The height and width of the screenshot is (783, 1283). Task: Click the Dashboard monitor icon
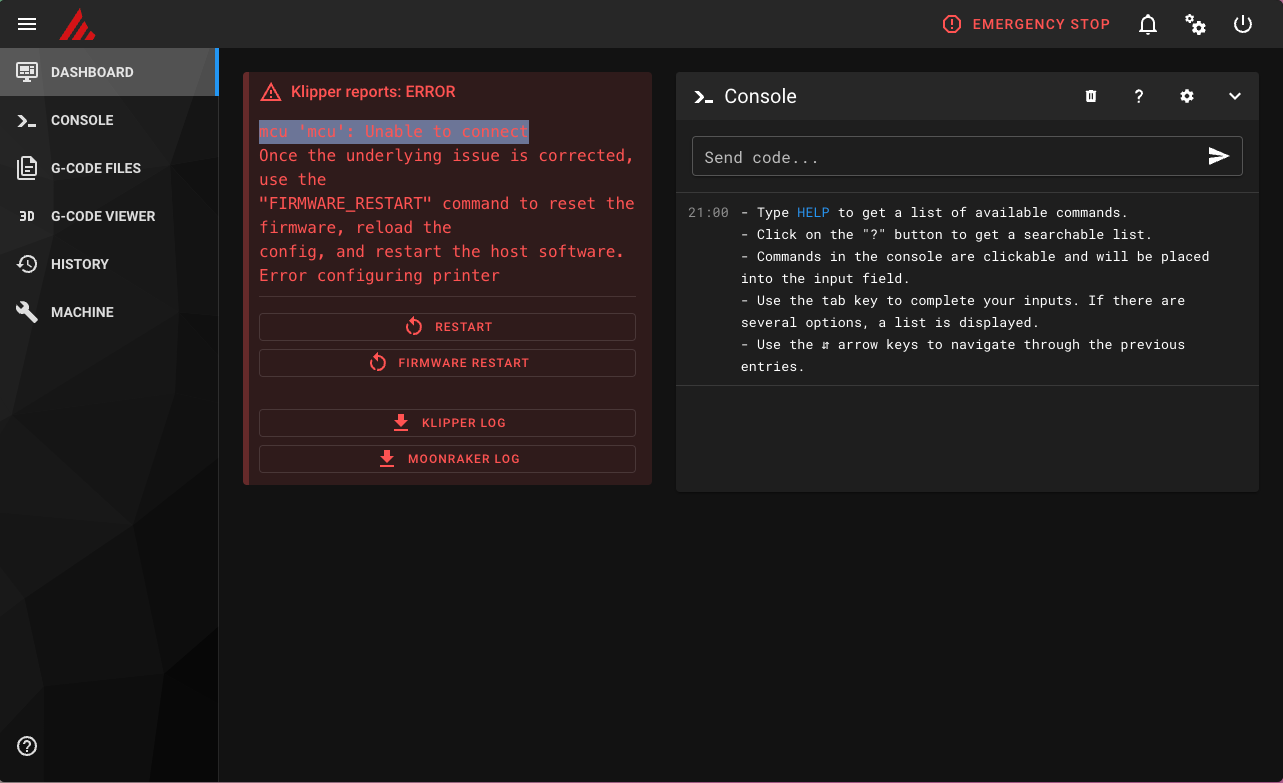pos(27,72)
